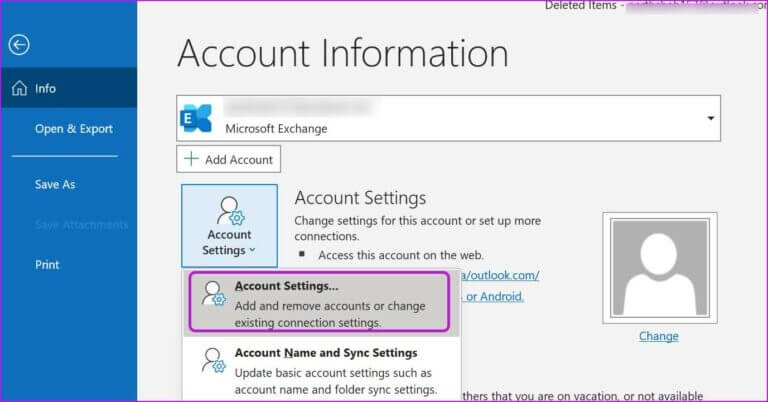Click the Microsoft Exchange logo icon
The image size is (768, 402).
click(x=196, y=118)
